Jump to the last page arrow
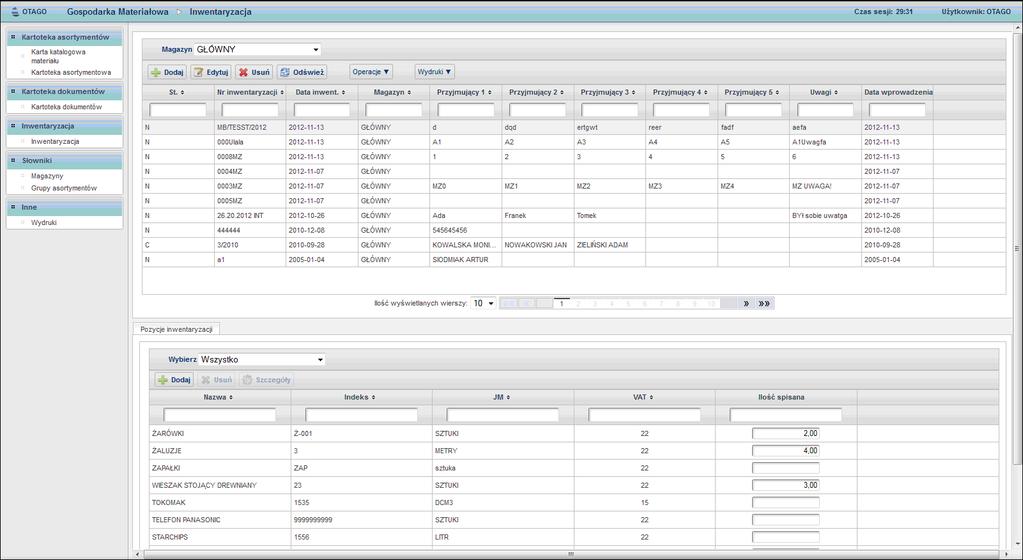Screen dimensions: 1023x560 pyautogui.click(x=764, y=303)
